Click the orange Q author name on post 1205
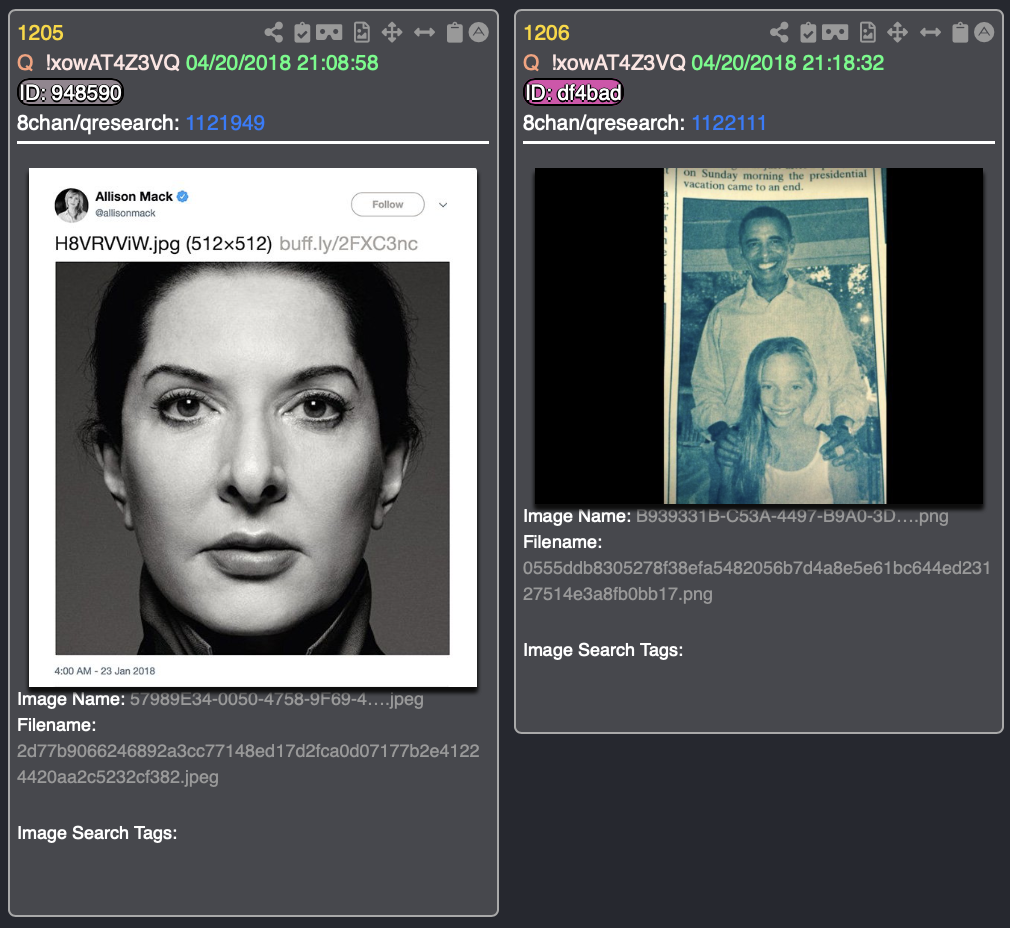The width and height of the screenshot is (1010, 928). tap(25, 63)
